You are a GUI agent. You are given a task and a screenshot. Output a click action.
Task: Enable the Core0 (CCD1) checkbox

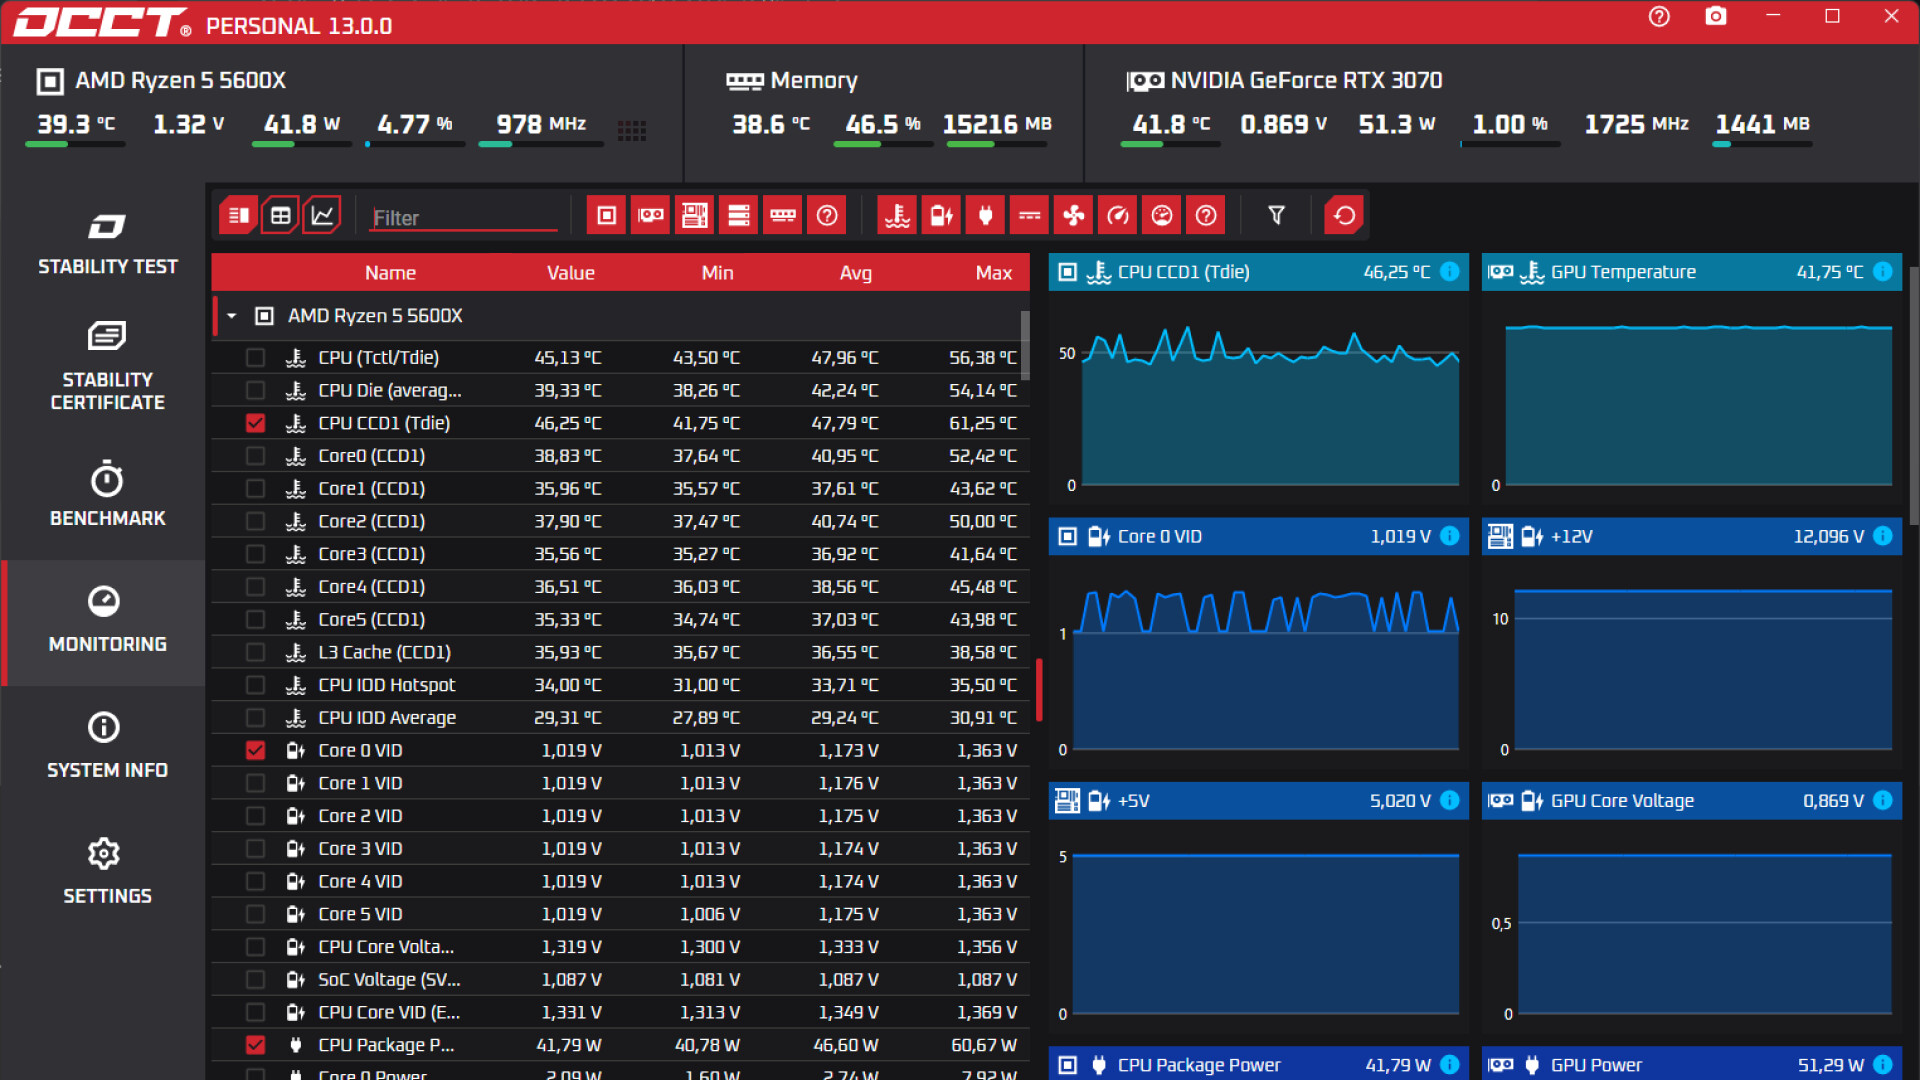click(x=256, y=455)
